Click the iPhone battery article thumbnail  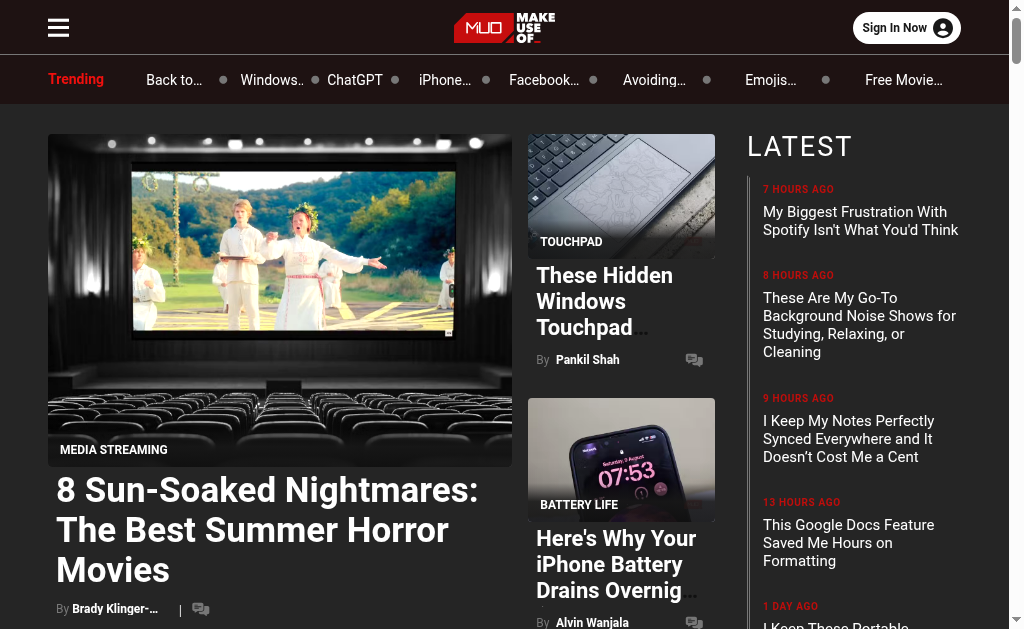[621, 460]
